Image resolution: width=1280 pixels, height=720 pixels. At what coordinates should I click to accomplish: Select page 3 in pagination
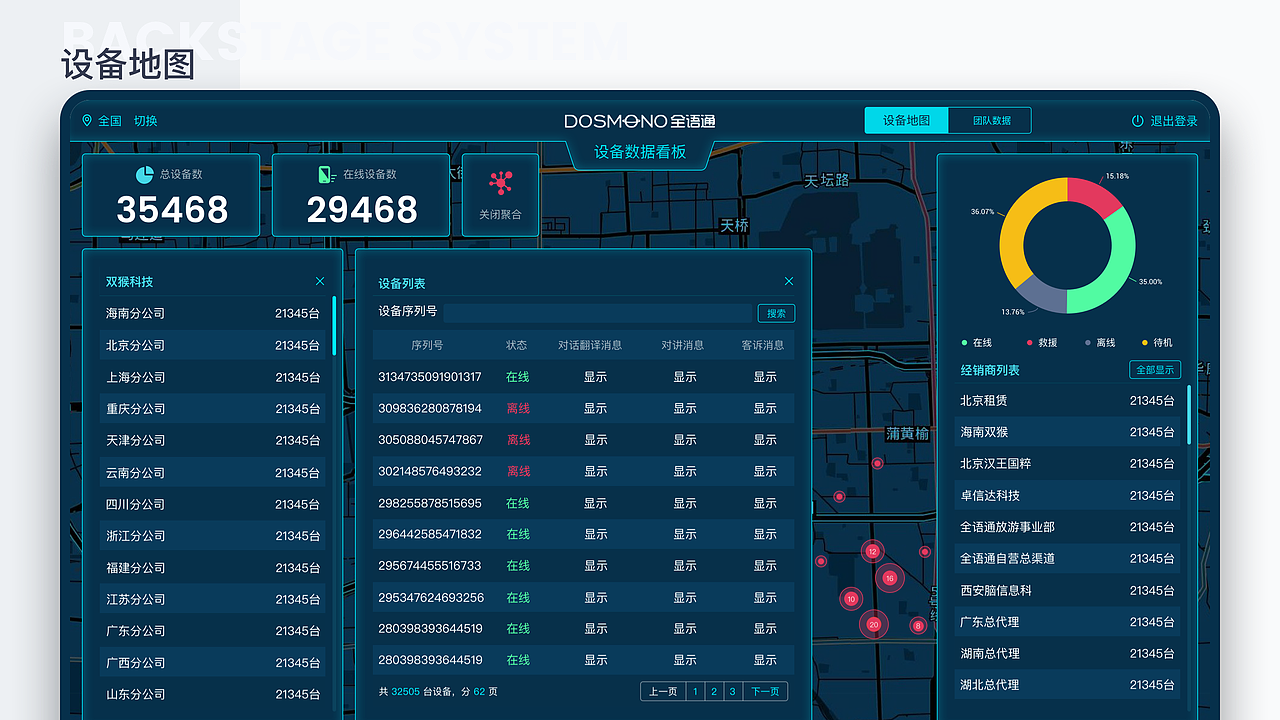733,691
